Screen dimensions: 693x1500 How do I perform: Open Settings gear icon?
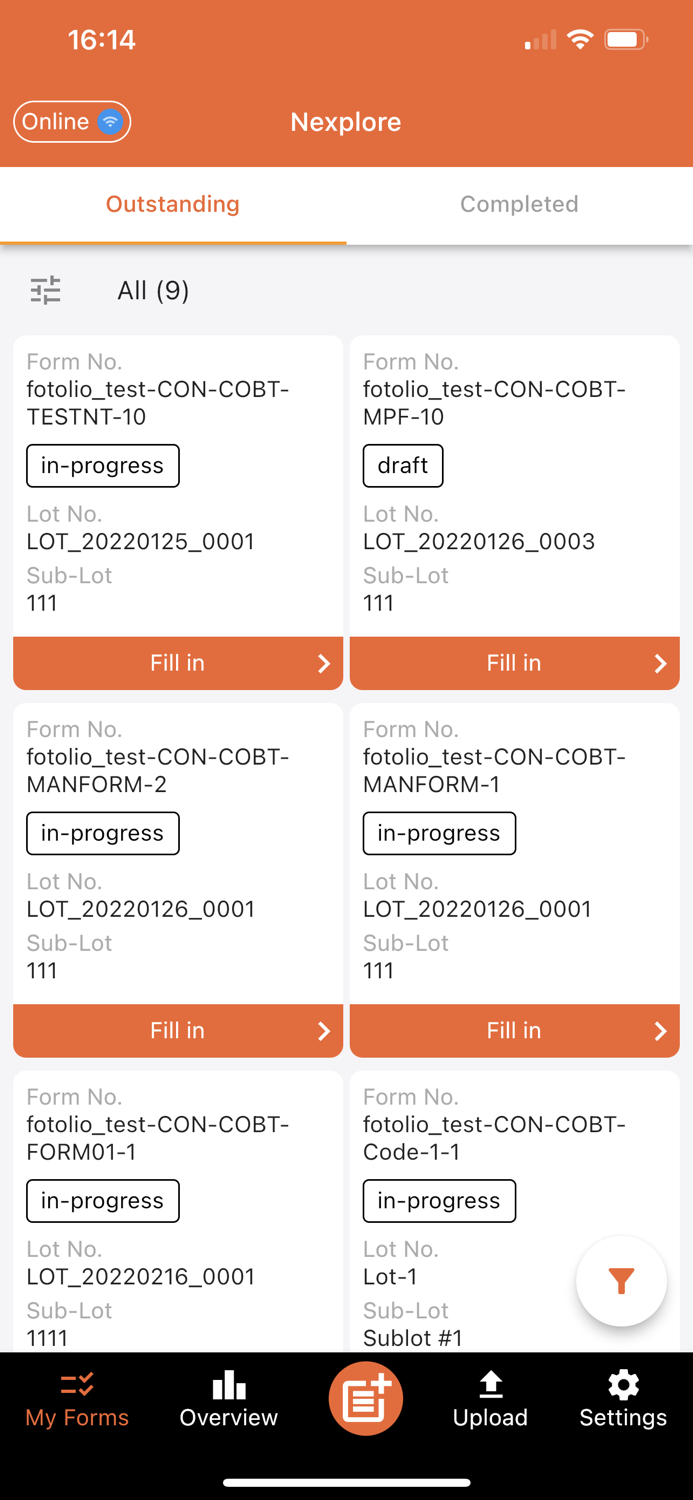(622, 1385)
